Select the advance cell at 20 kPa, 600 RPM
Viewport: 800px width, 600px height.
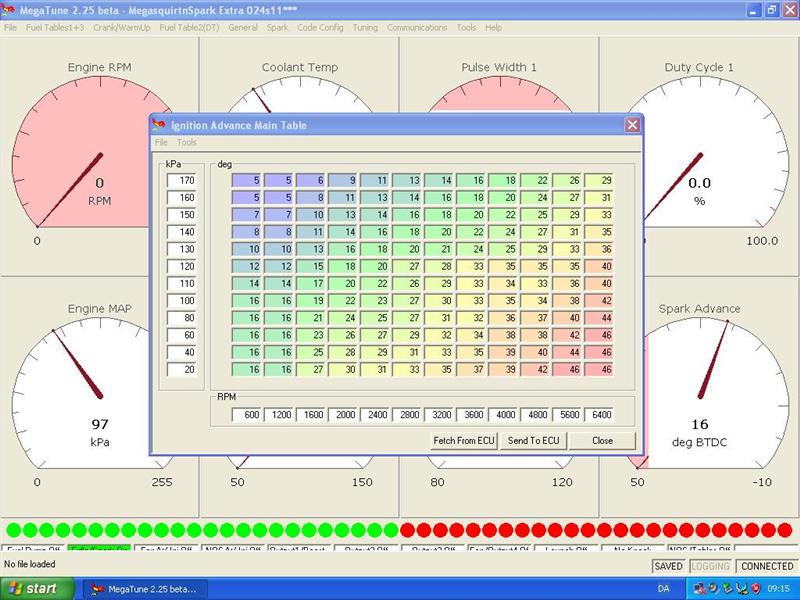coord(247,370)
